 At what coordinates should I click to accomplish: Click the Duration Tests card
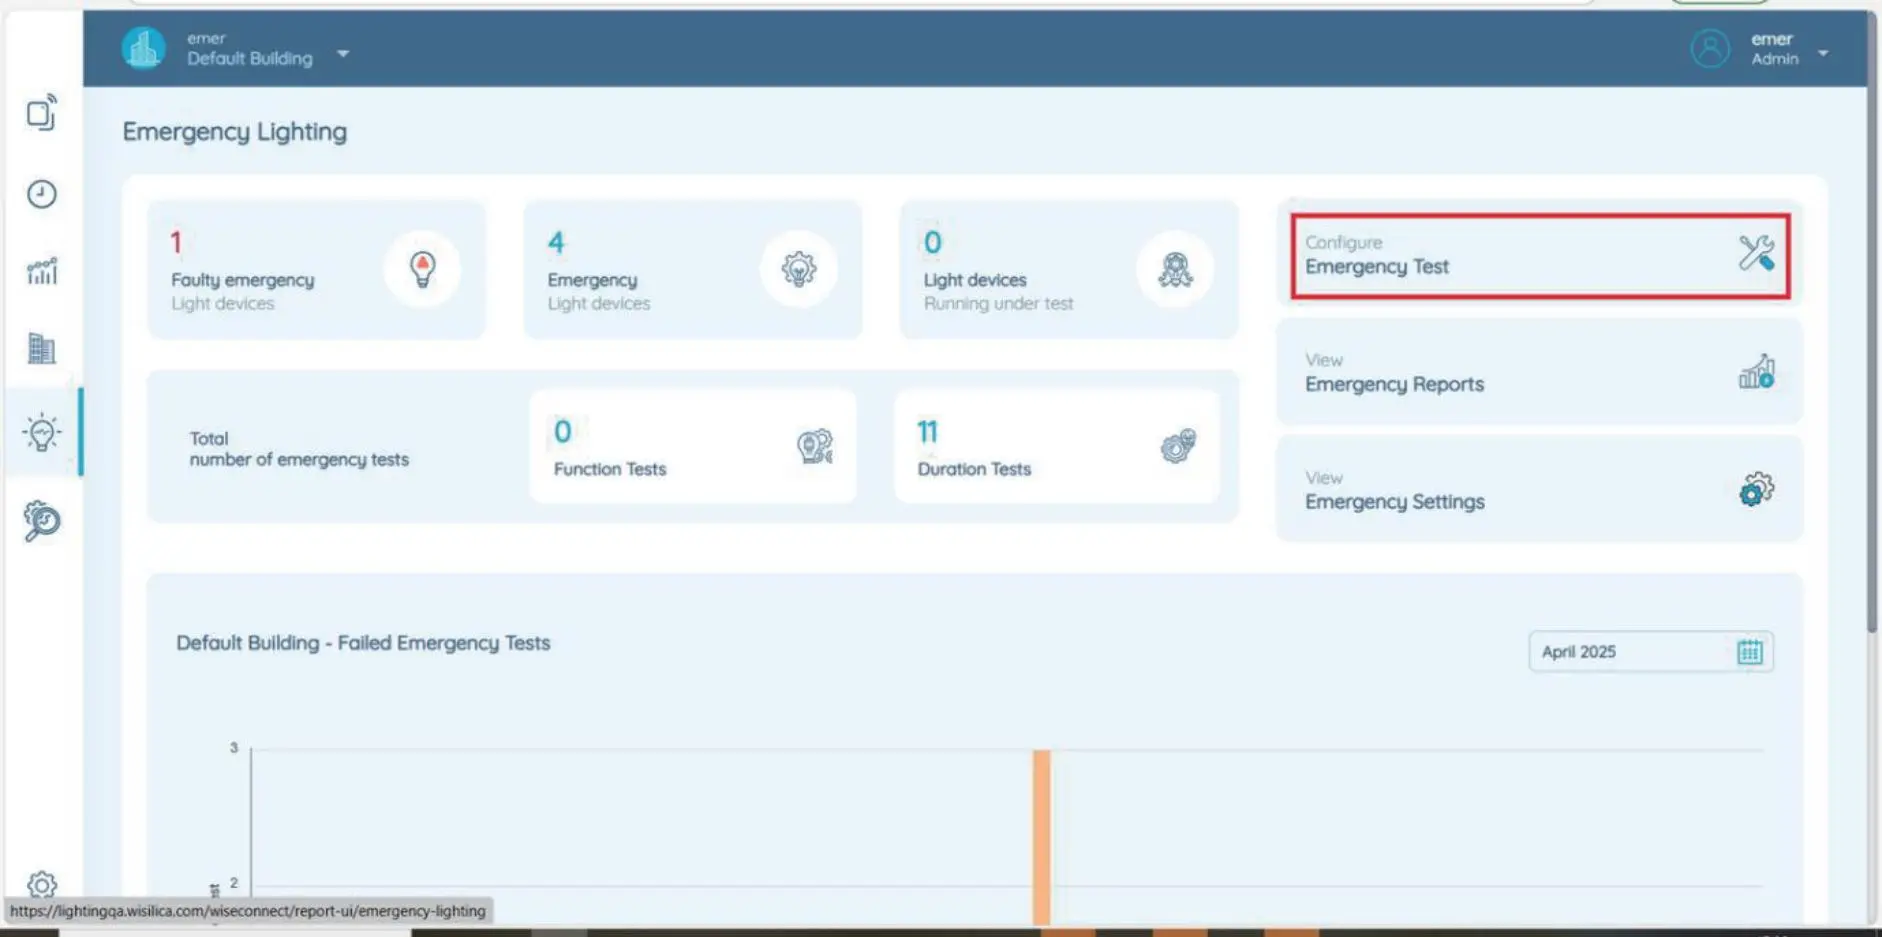(1056, 447)
